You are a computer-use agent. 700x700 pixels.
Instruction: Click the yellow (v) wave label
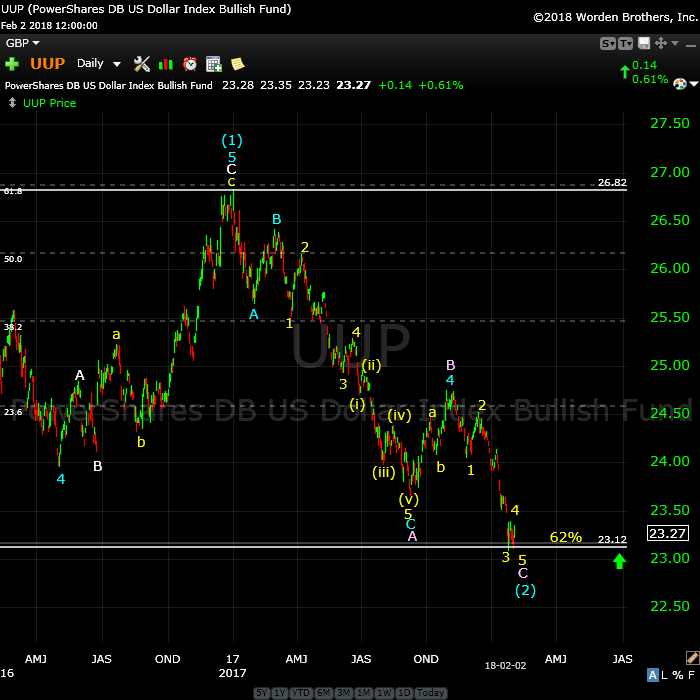pos(409,499)
